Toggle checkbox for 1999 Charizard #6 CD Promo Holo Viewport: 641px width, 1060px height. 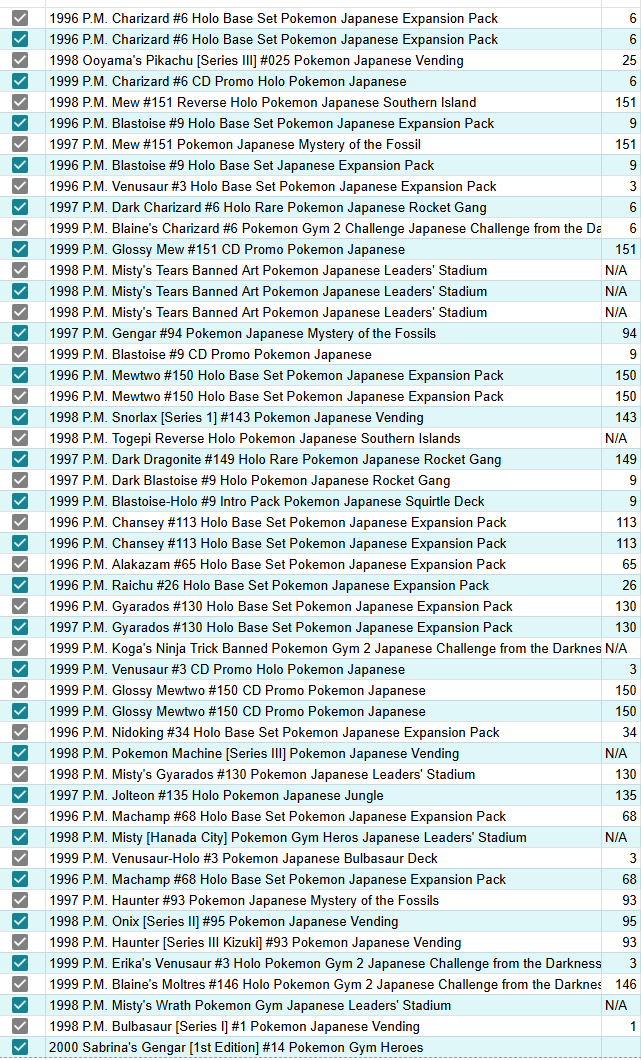[20, 81]
